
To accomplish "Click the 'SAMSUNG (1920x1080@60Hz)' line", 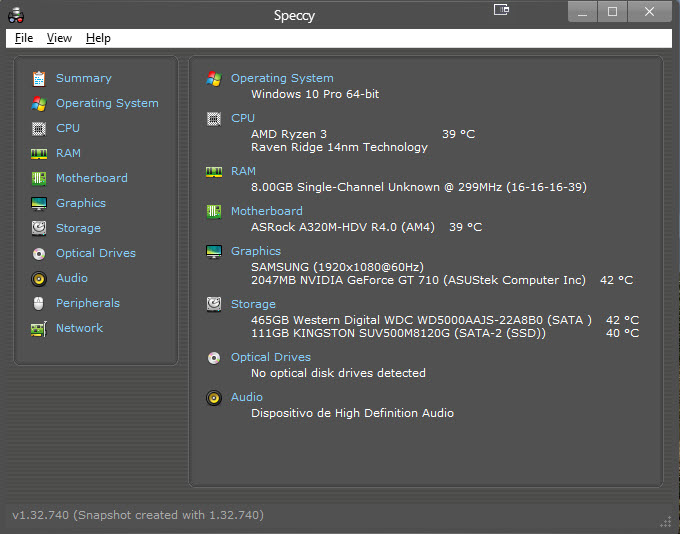I will tap(337, 267).
